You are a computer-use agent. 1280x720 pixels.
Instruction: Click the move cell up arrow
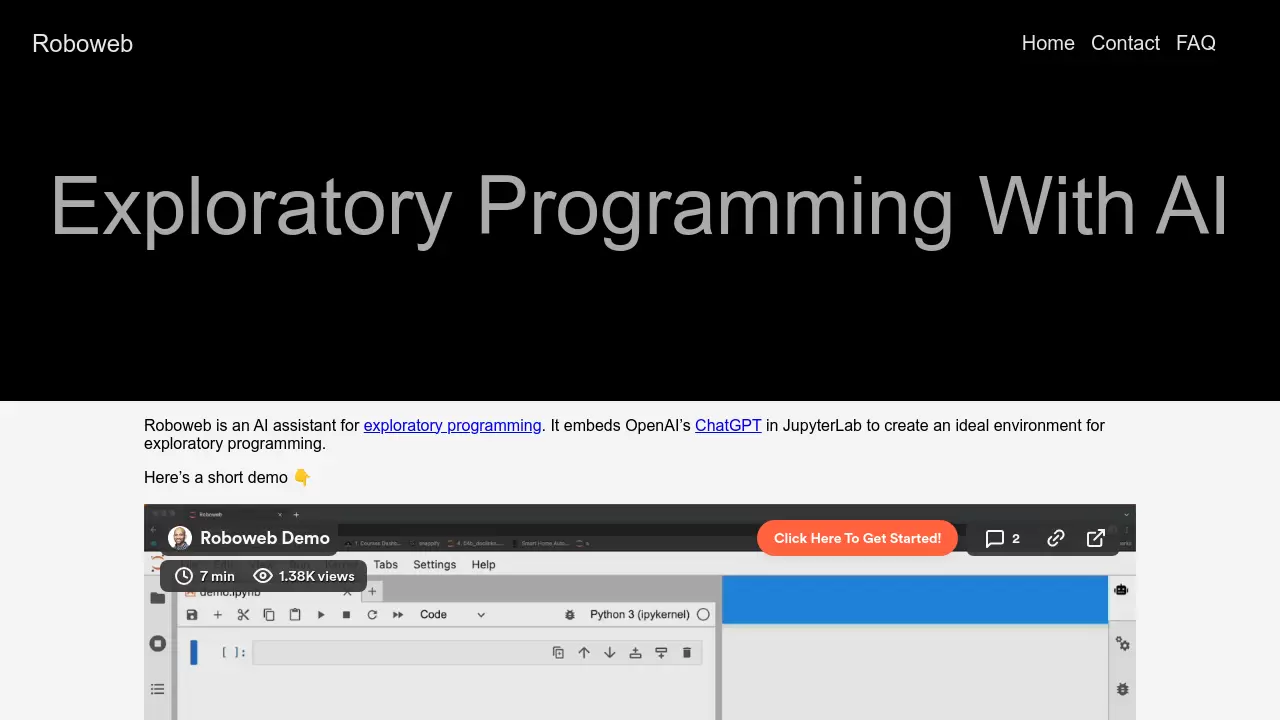point(584,652)
